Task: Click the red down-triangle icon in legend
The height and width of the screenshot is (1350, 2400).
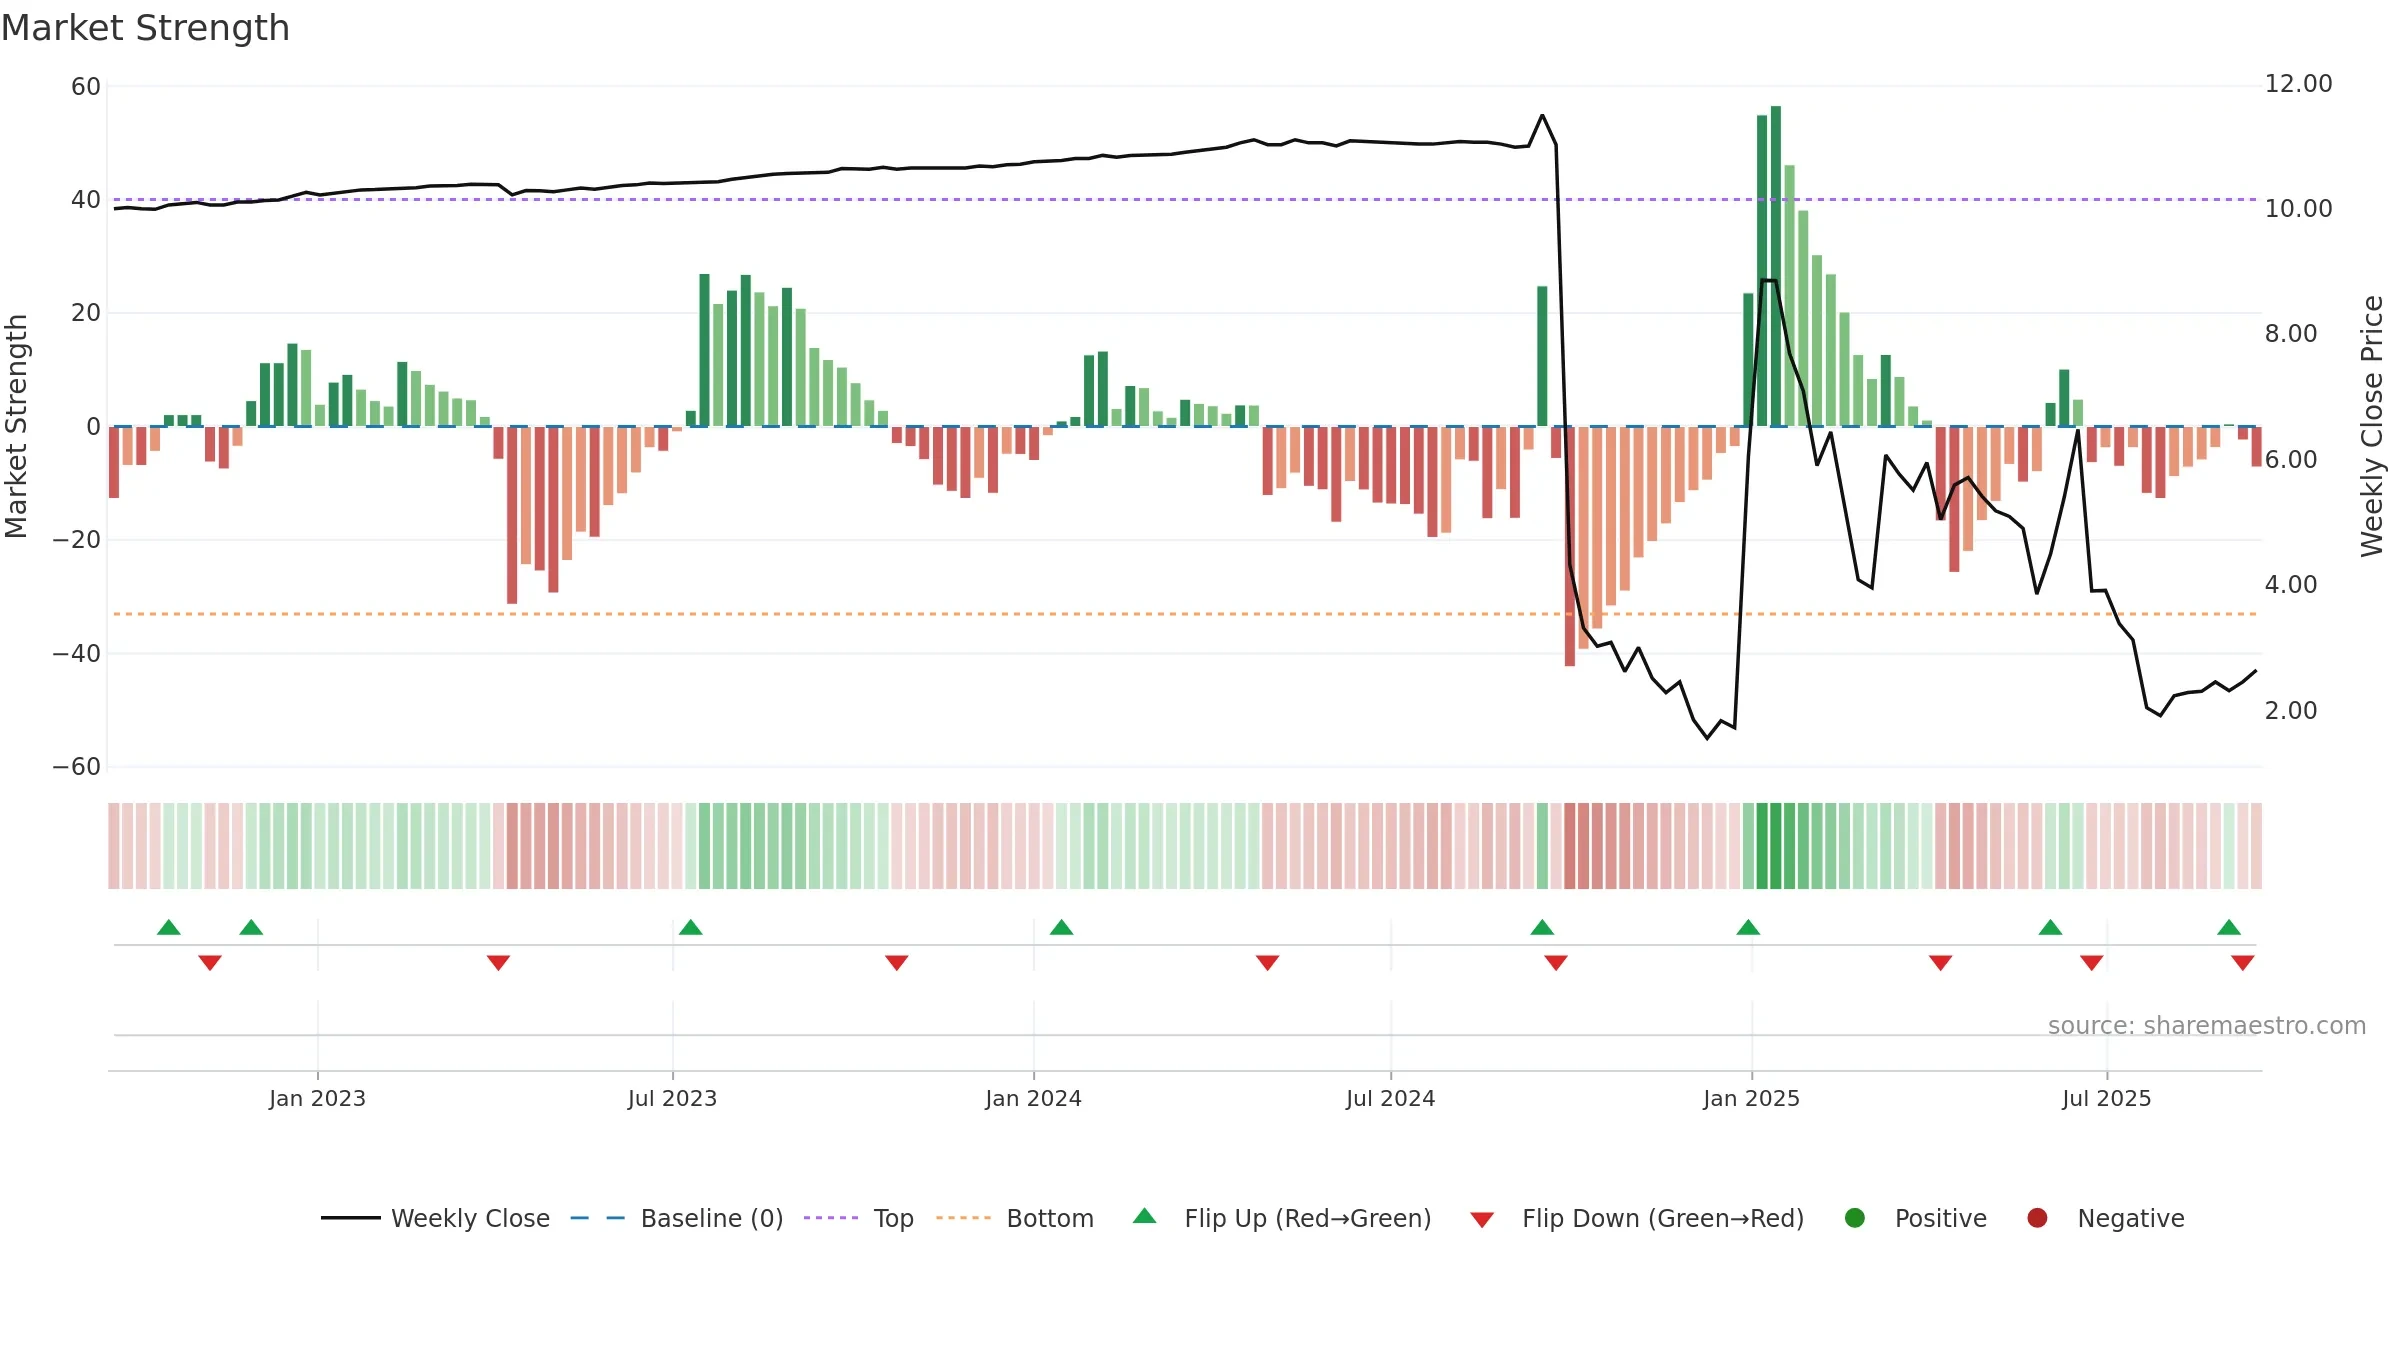Action: click(x=1482, y=1220)
